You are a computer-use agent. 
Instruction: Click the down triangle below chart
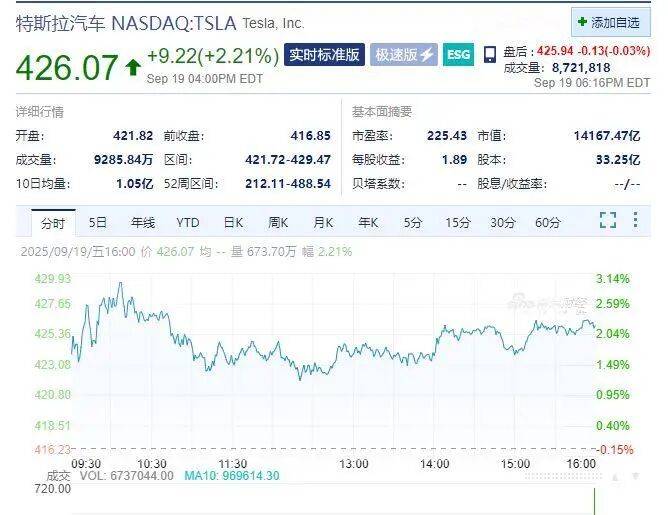point(635,477)
